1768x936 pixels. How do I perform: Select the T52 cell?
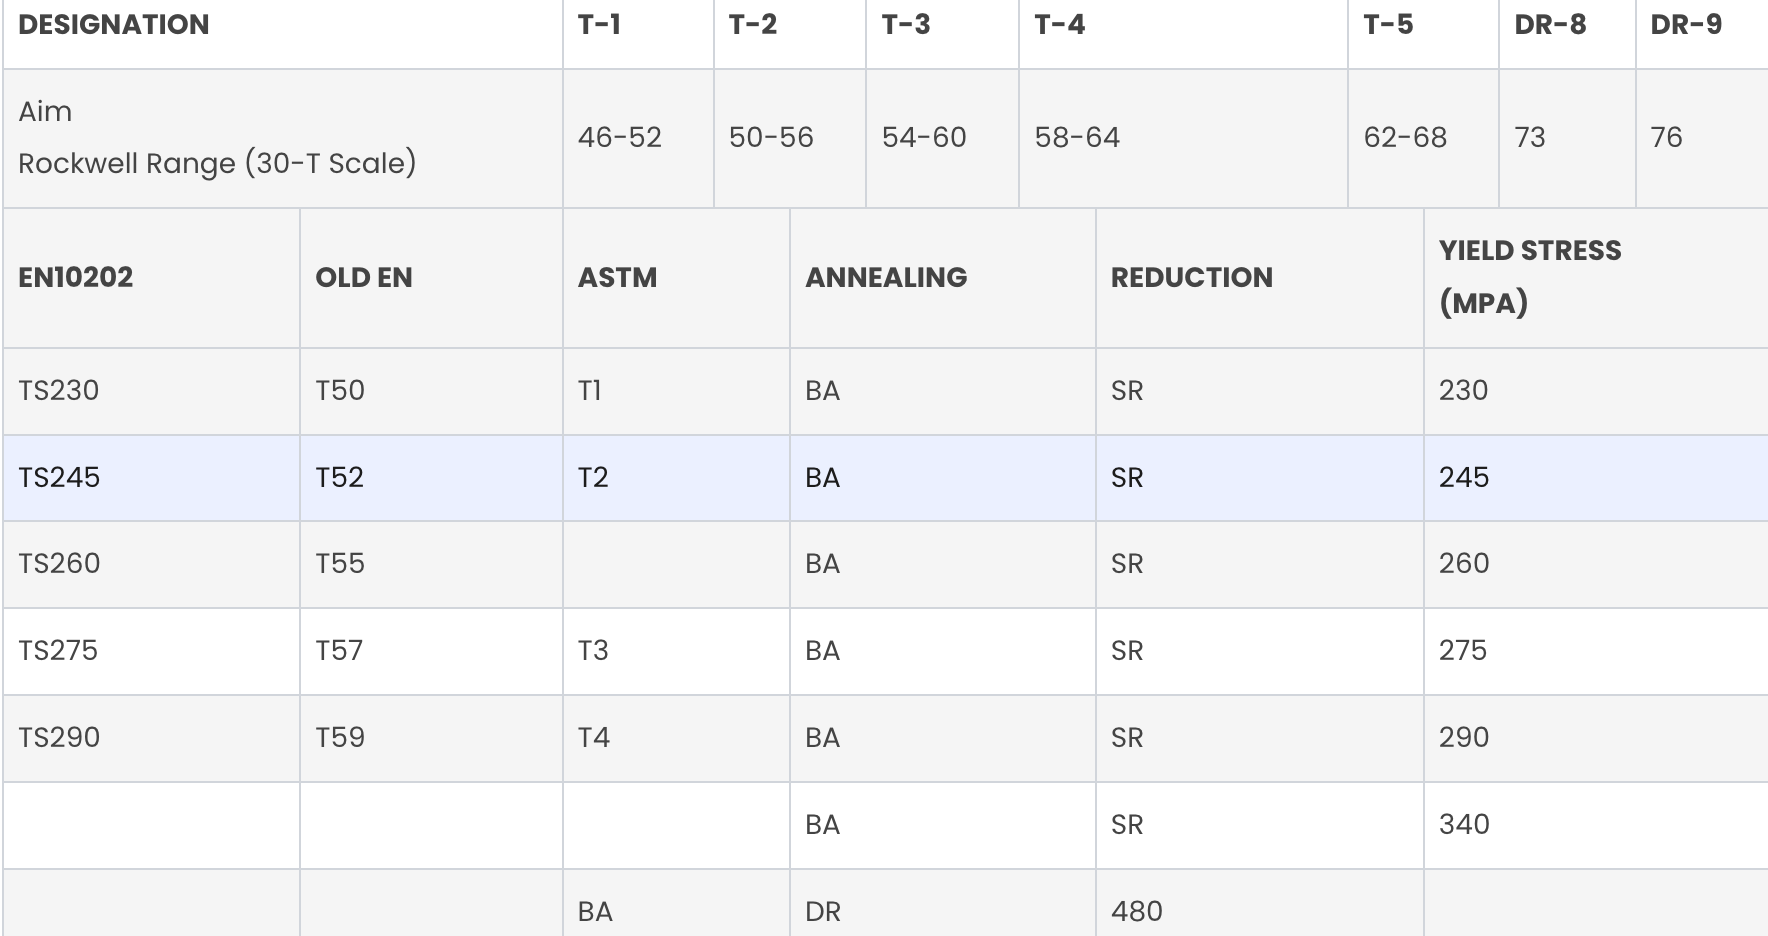(x=431, y=478)
